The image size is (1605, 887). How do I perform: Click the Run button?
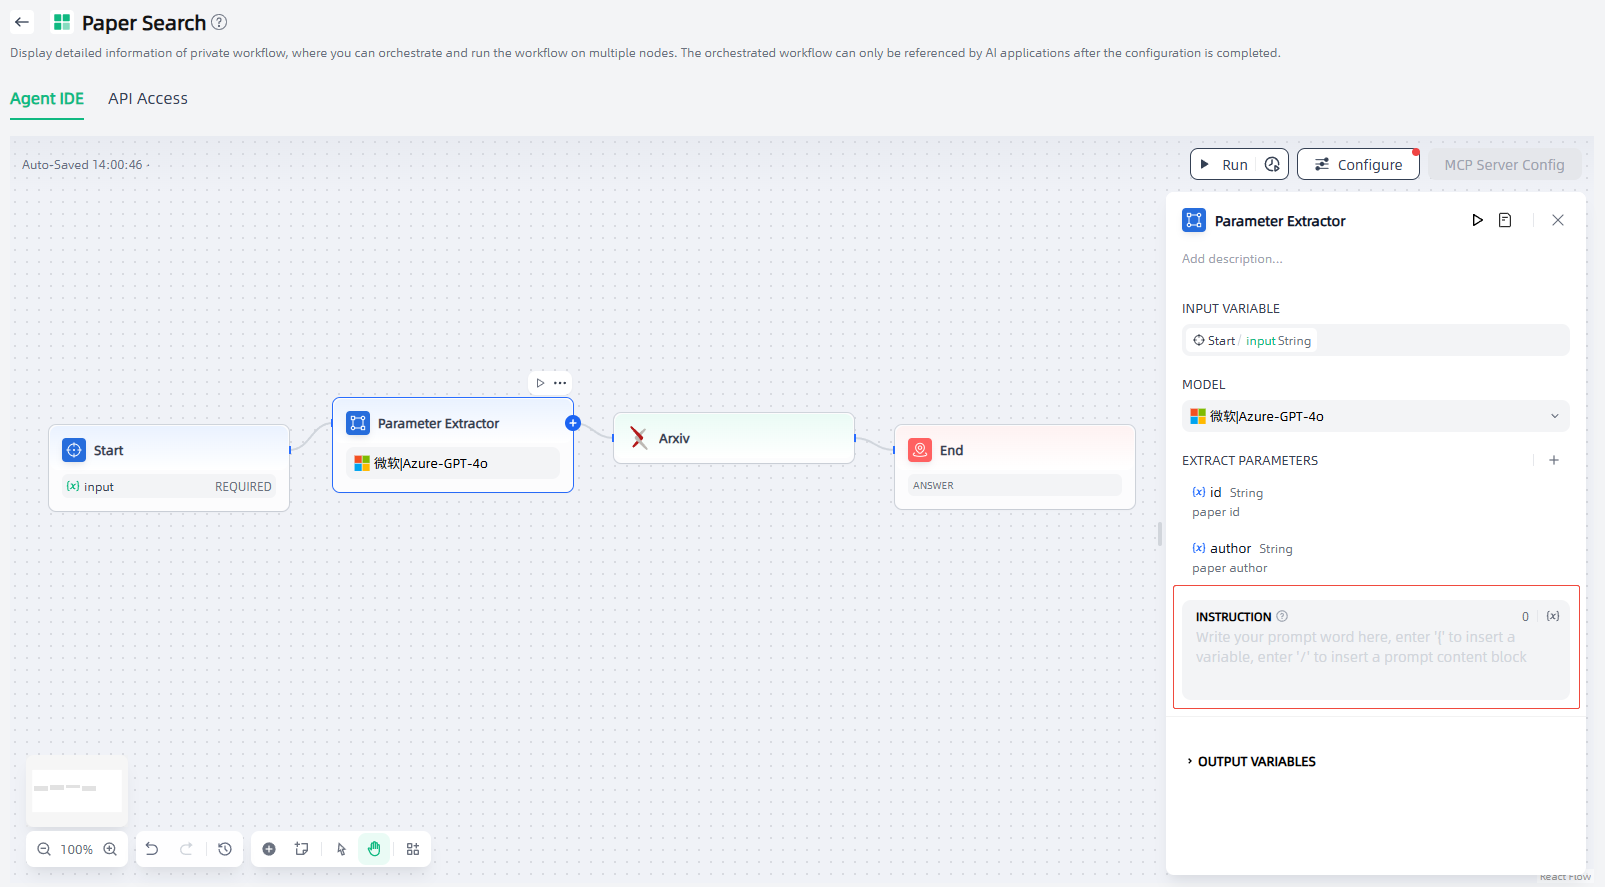pos(1224,165)
